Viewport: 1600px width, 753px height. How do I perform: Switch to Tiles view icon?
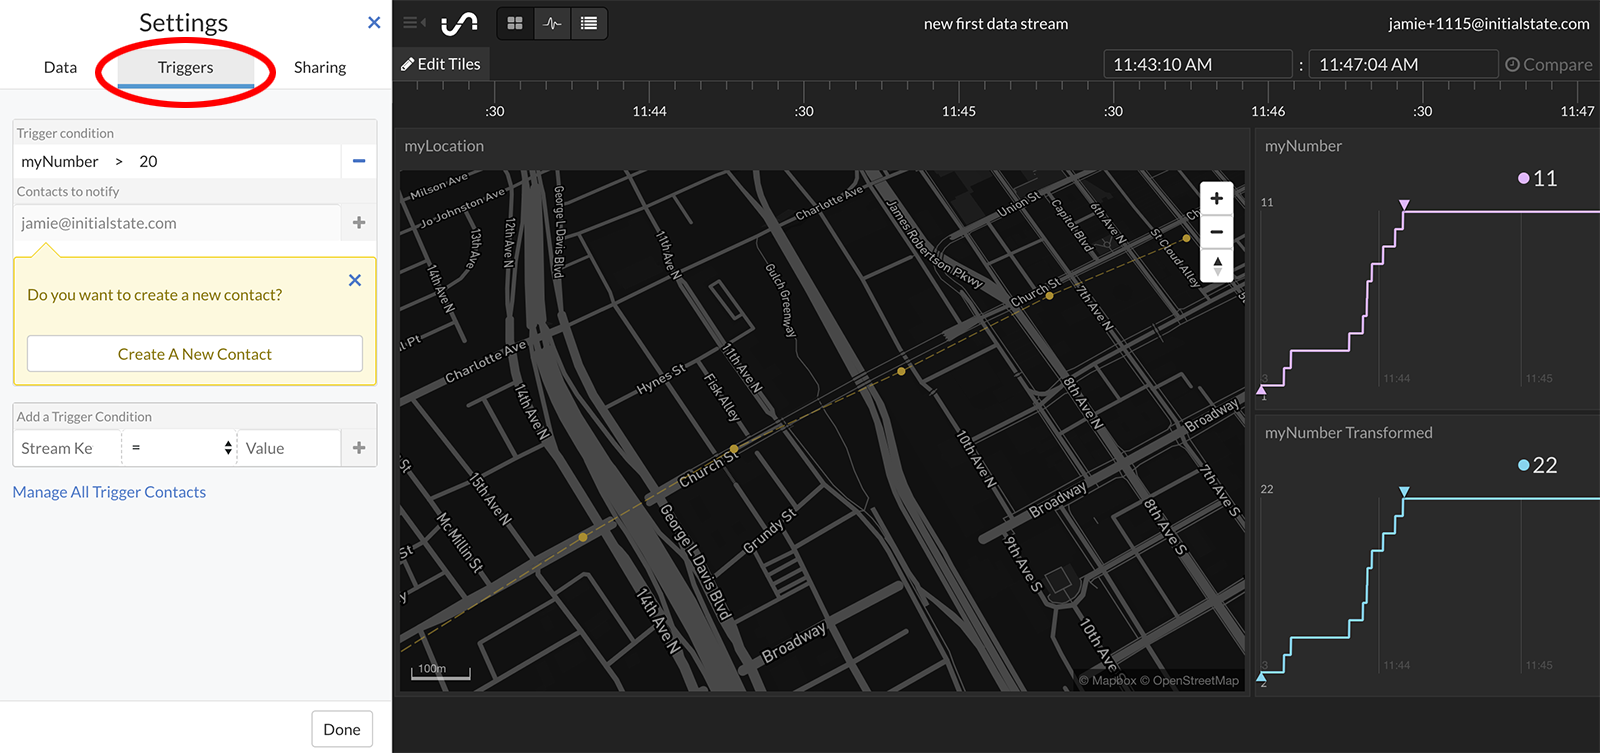515,23
